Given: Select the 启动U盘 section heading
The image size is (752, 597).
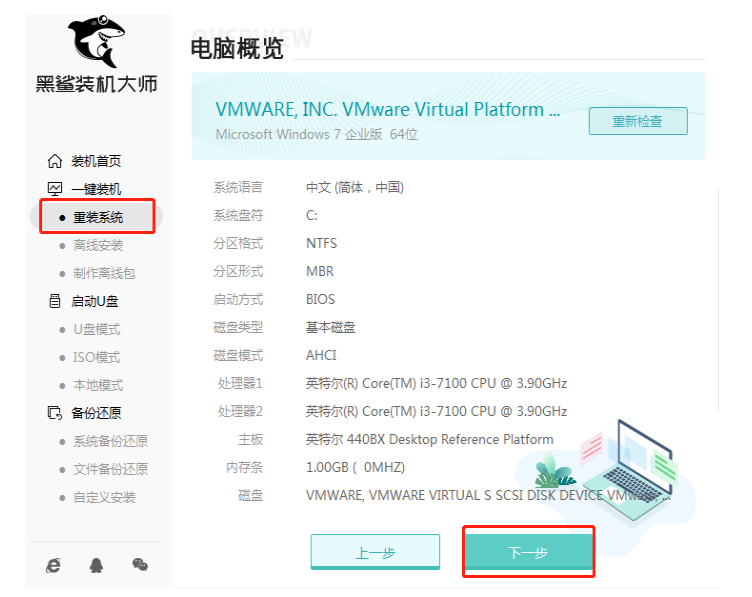Looking at the screenshot, I should pyautogui.click(x=94, y=301).
